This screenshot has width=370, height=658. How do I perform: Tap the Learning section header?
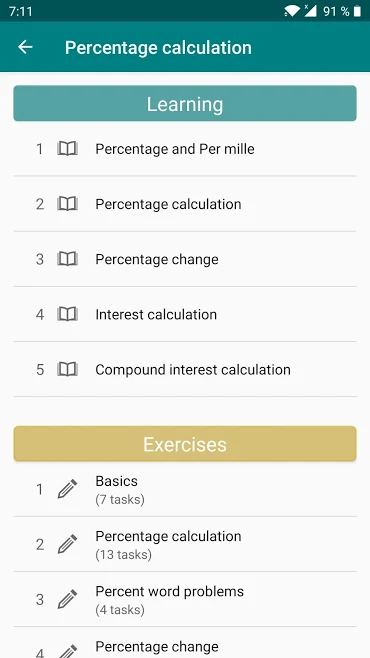(x=185, y=104)
